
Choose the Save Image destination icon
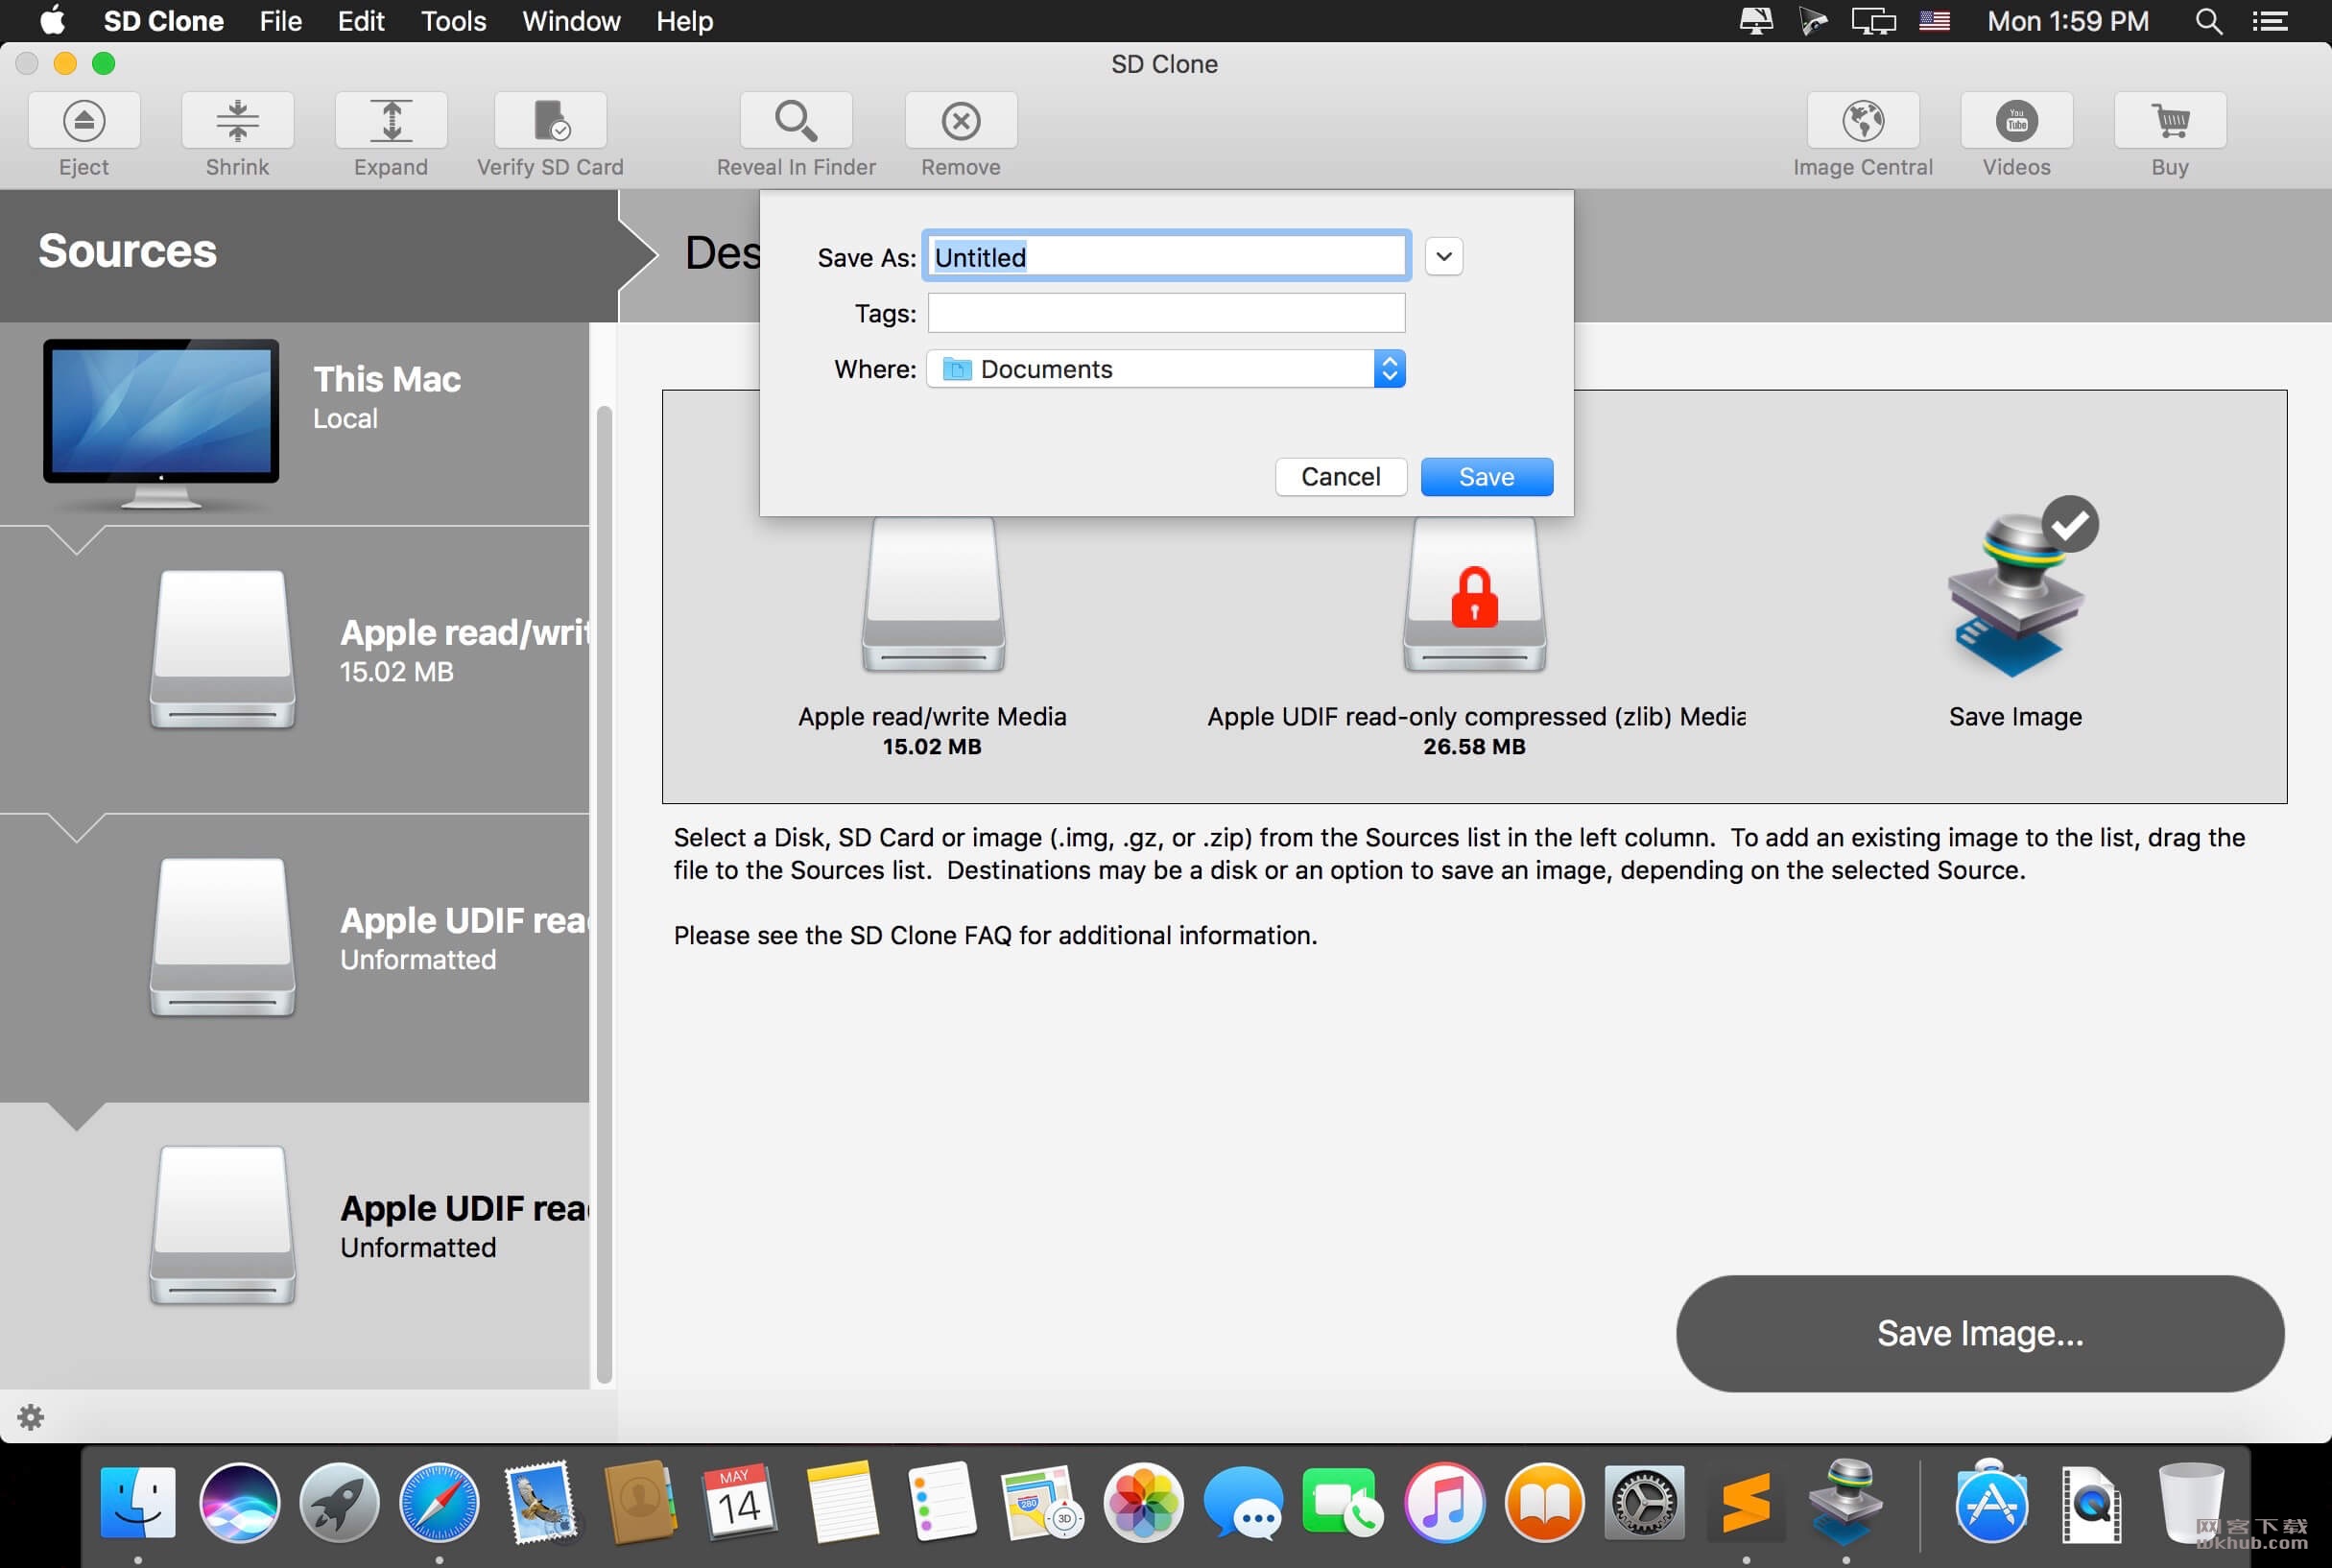tap(2016, 590)
